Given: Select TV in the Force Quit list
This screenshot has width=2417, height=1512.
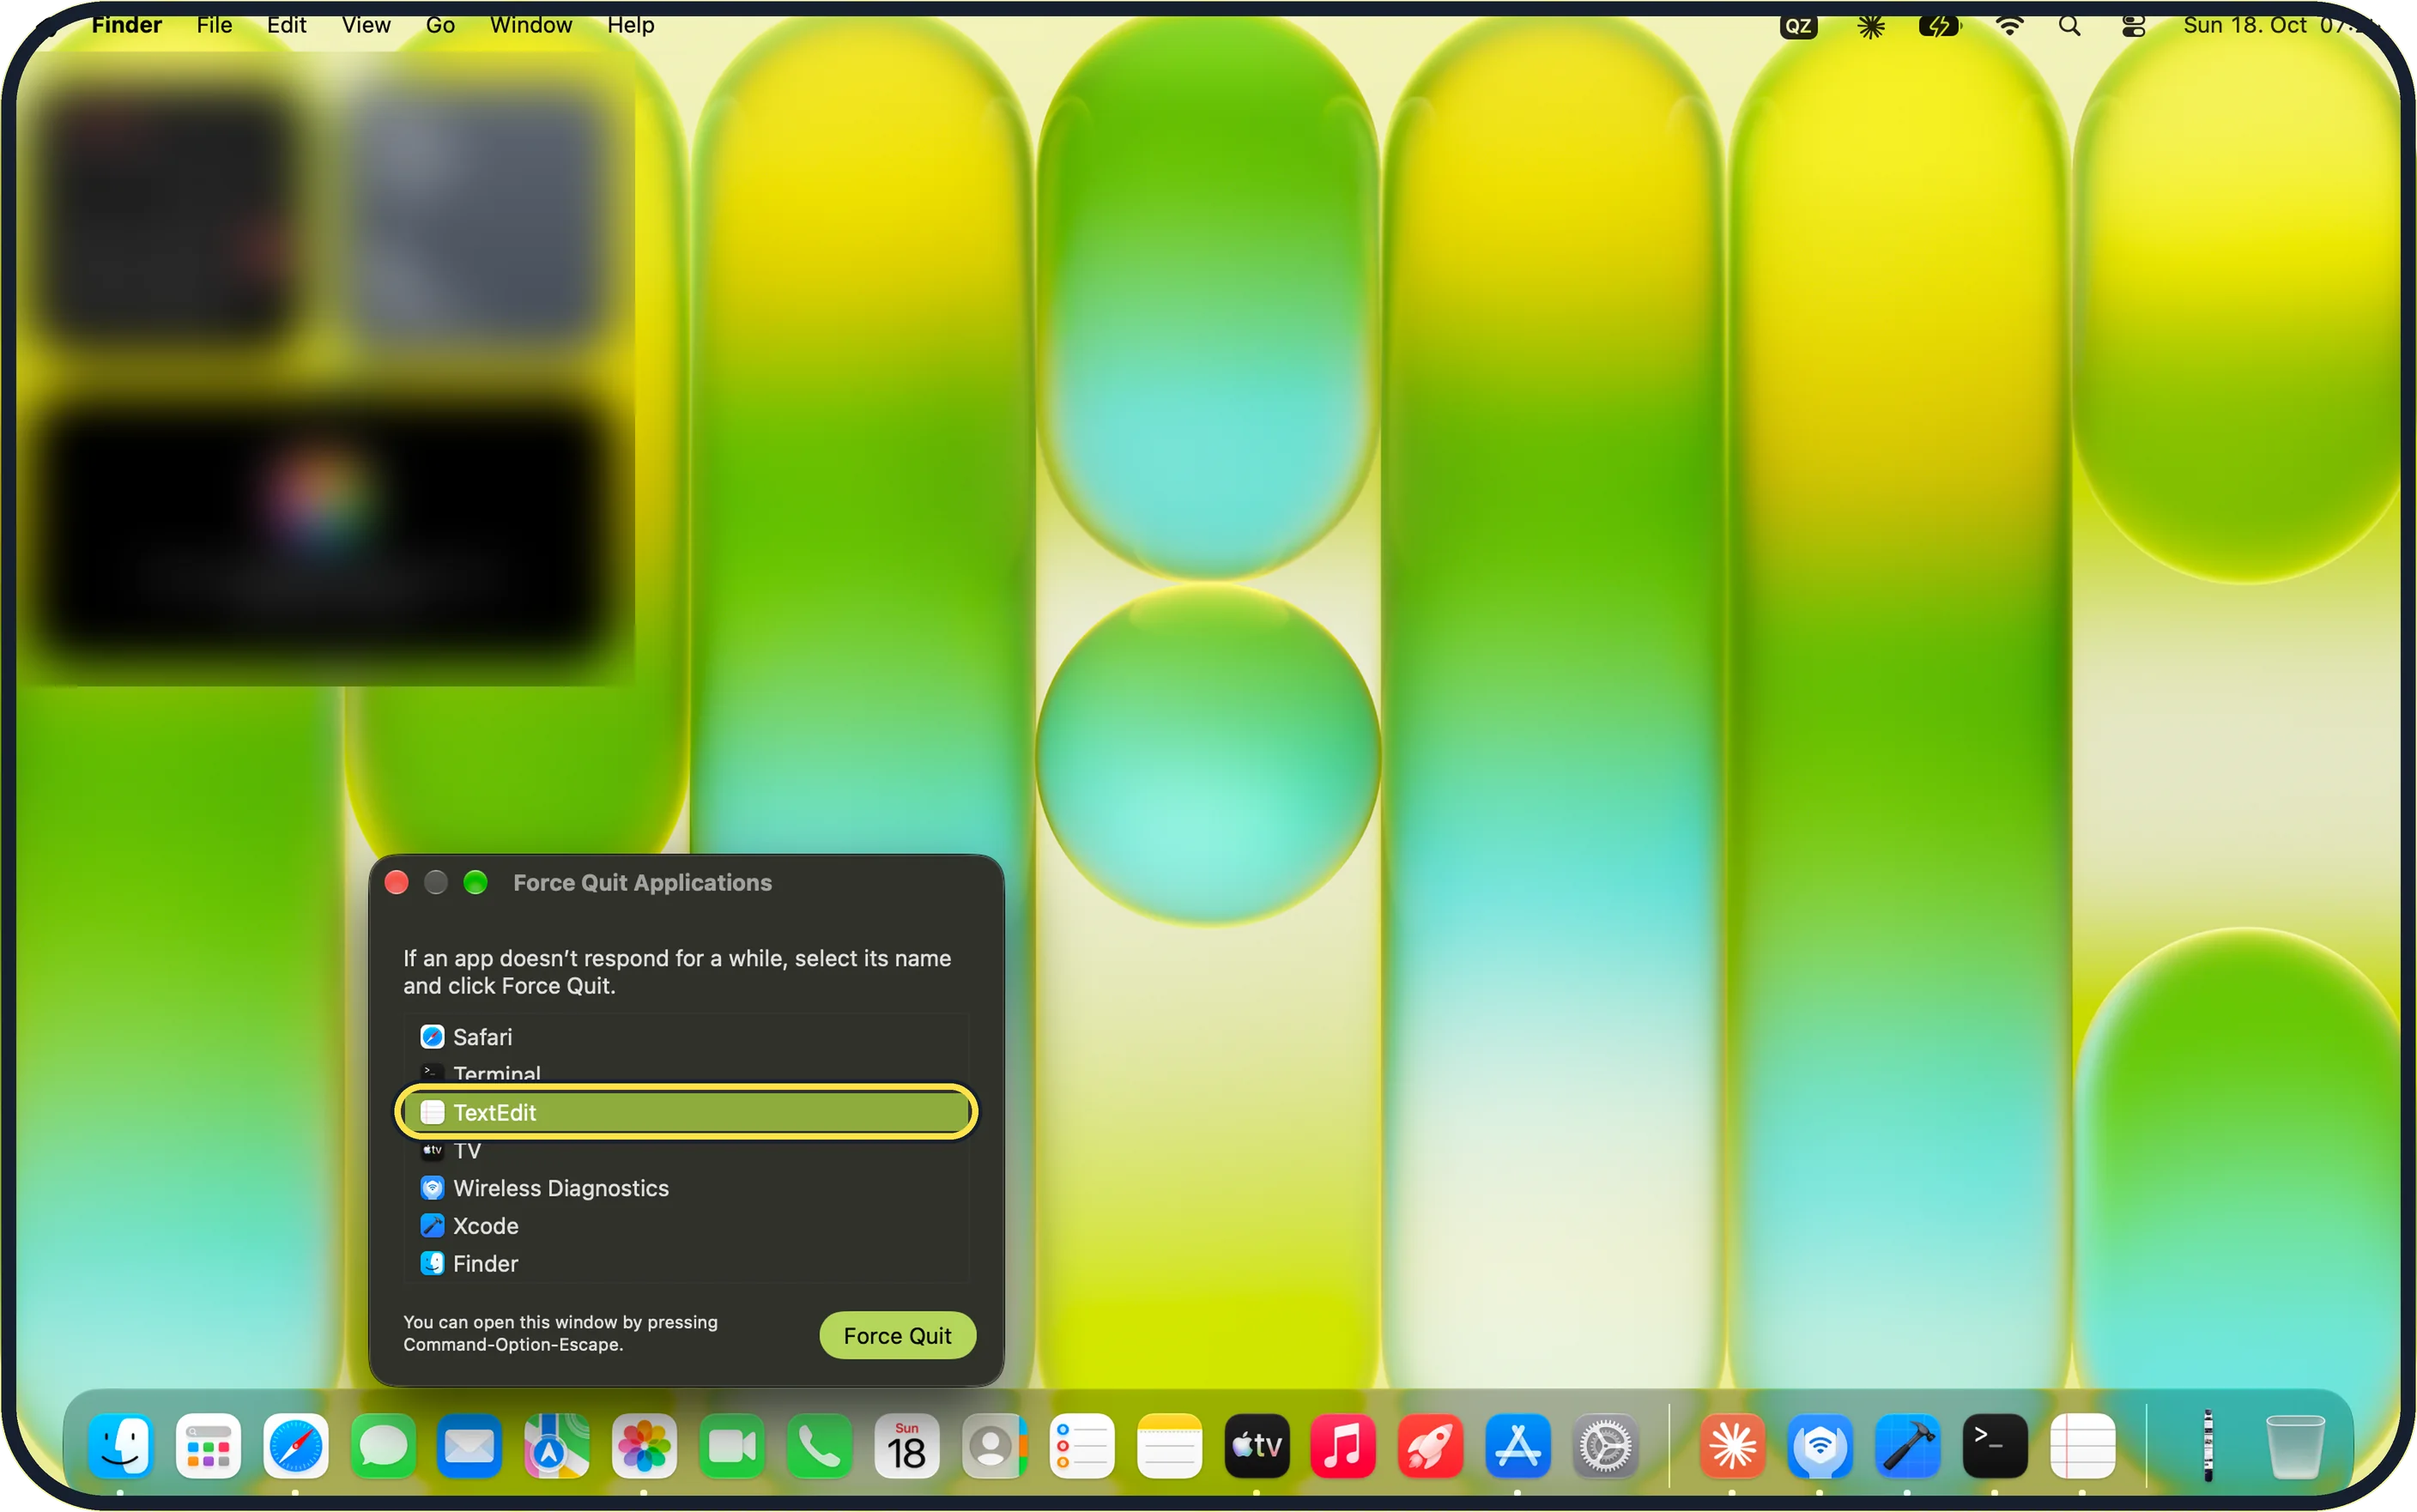Looking at the screenshot, I should [x=686, y=1151].
